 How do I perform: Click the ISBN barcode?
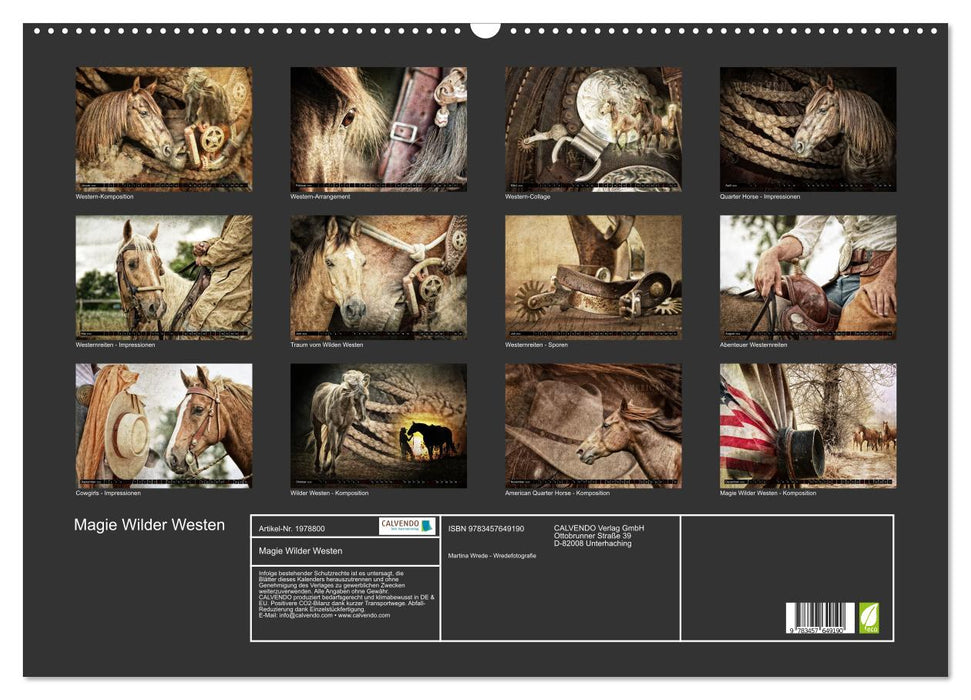(820, 618)
